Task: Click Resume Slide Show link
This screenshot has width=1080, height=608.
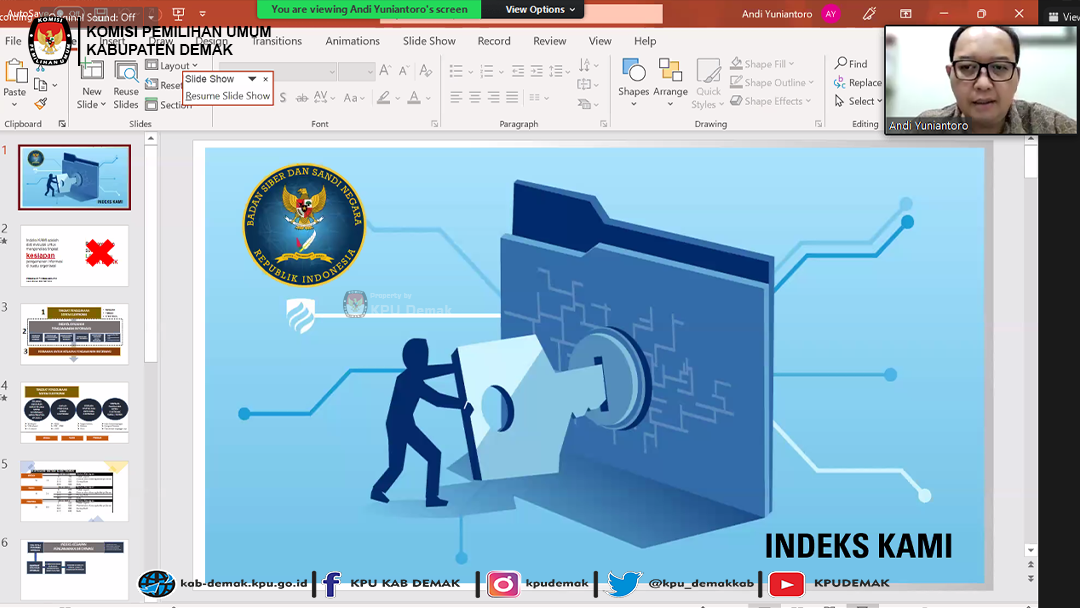Action: click(227, 96)
